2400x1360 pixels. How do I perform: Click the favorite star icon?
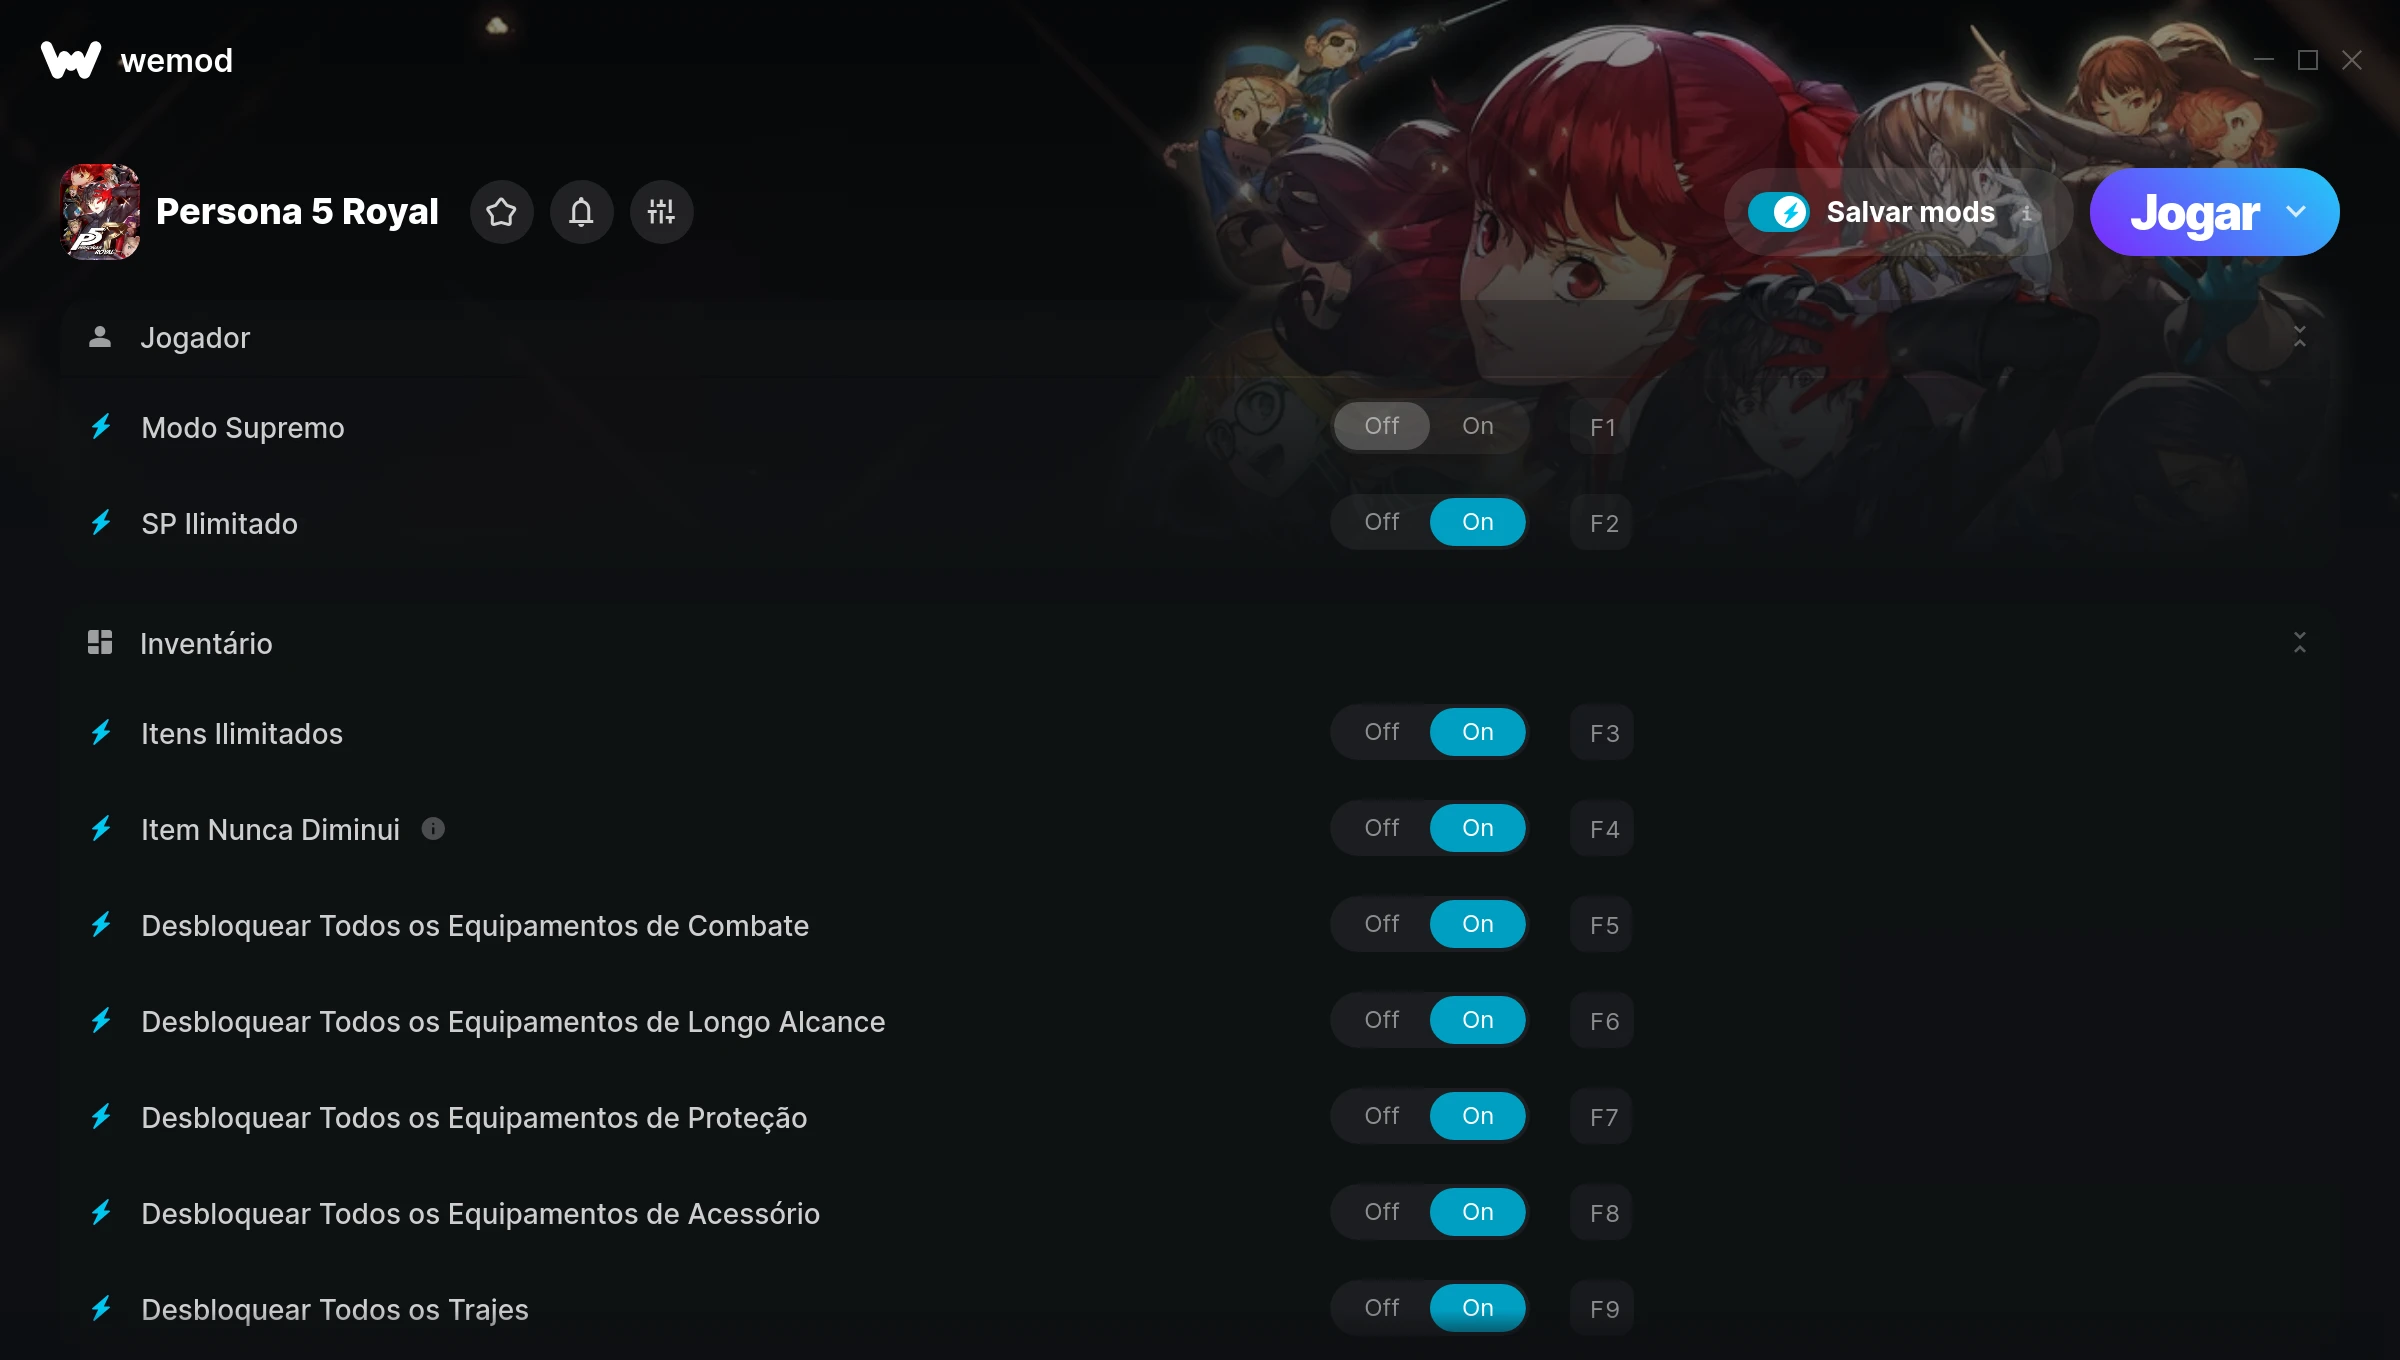tap(501, 212)
